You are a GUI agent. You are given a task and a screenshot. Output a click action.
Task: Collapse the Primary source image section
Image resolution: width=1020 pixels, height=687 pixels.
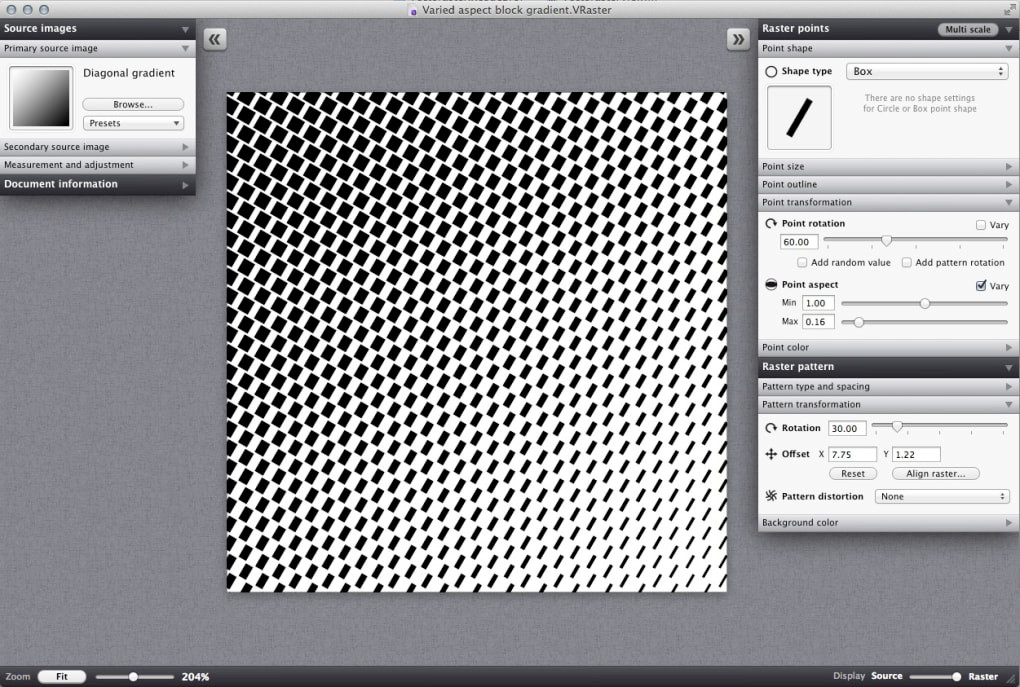(185, 49)
